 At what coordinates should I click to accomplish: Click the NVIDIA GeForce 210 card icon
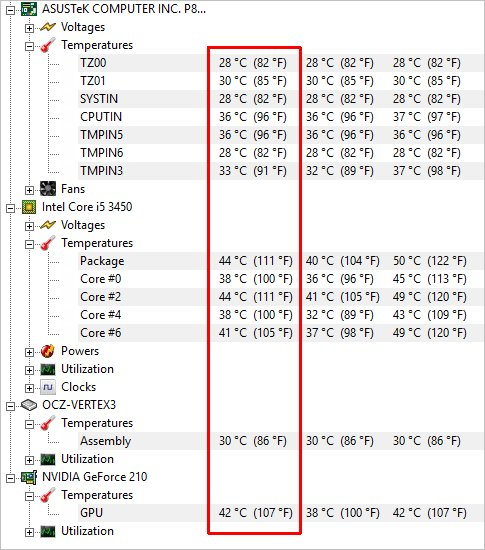pos(29,477)
